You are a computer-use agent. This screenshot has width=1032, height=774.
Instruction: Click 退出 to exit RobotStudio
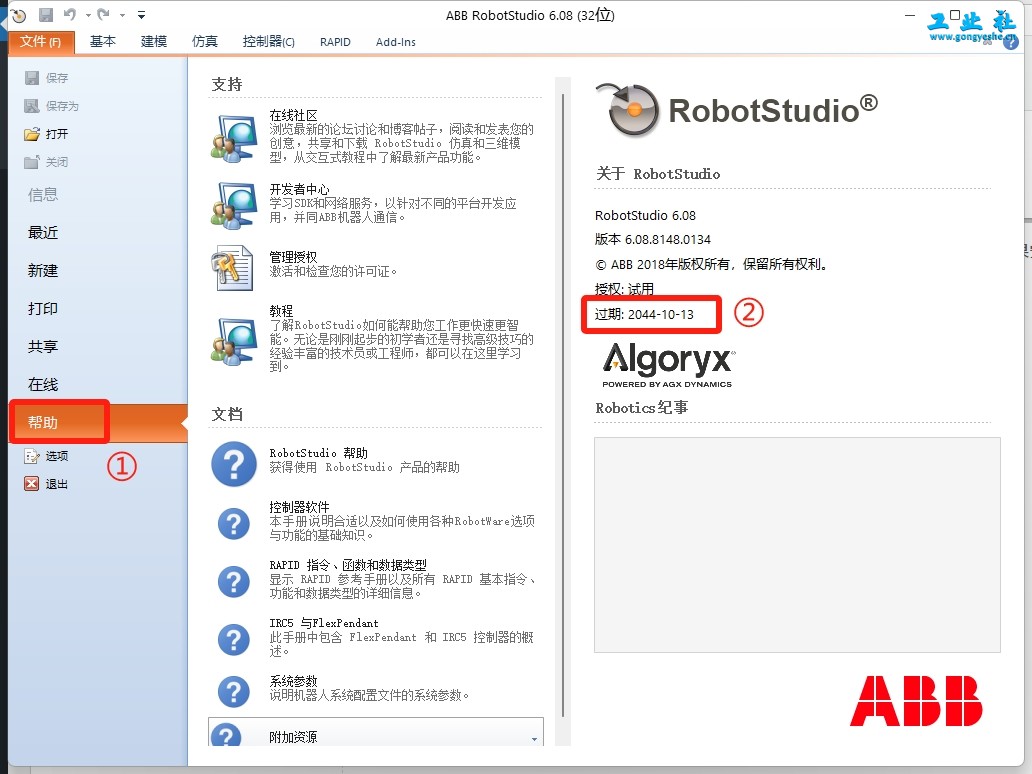46,484
